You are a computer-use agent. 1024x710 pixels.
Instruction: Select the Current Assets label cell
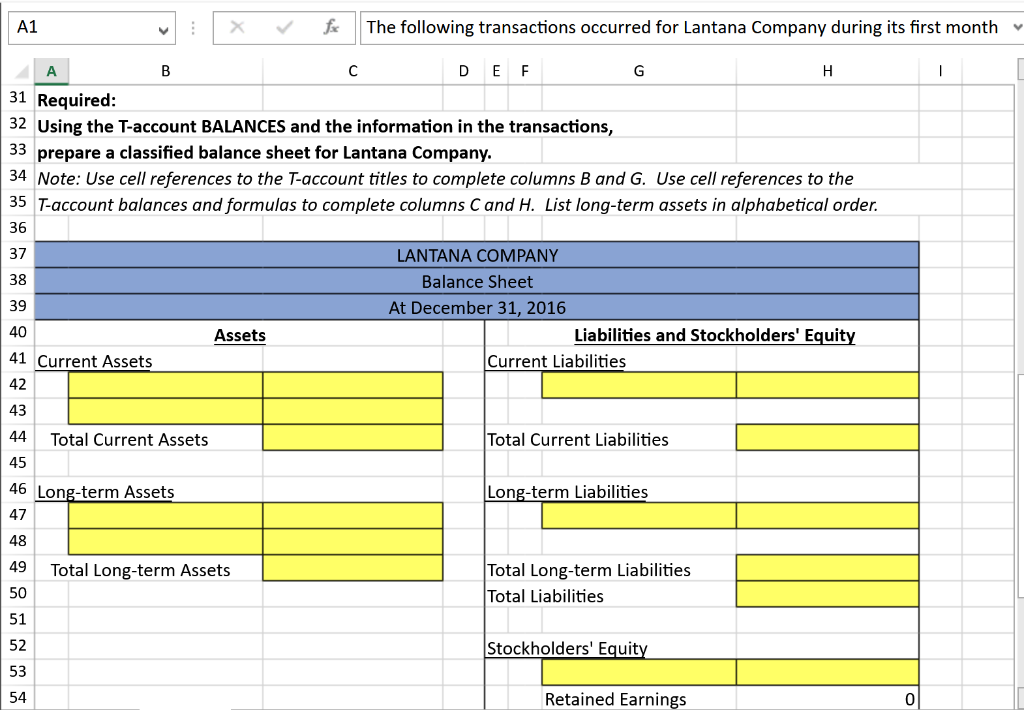[94, 361]
